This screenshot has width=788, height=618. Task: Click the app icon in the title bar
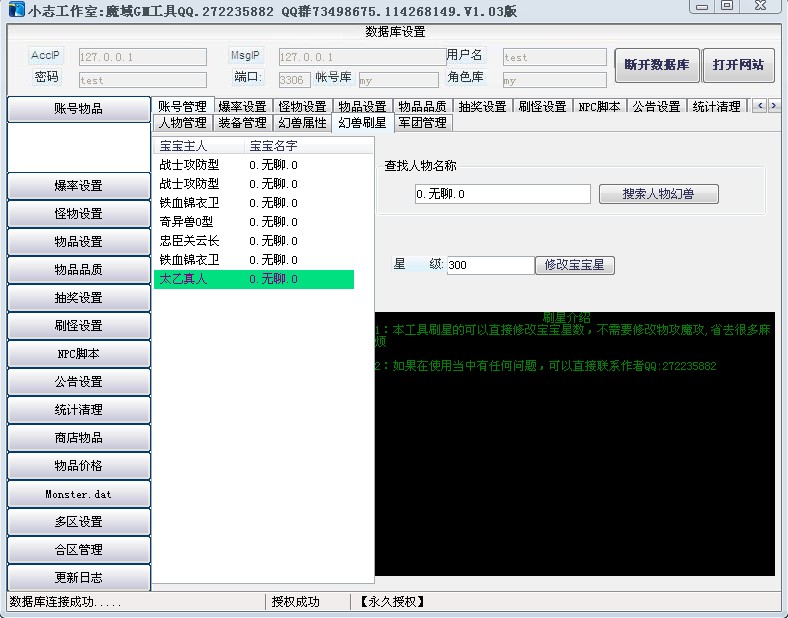15,11
